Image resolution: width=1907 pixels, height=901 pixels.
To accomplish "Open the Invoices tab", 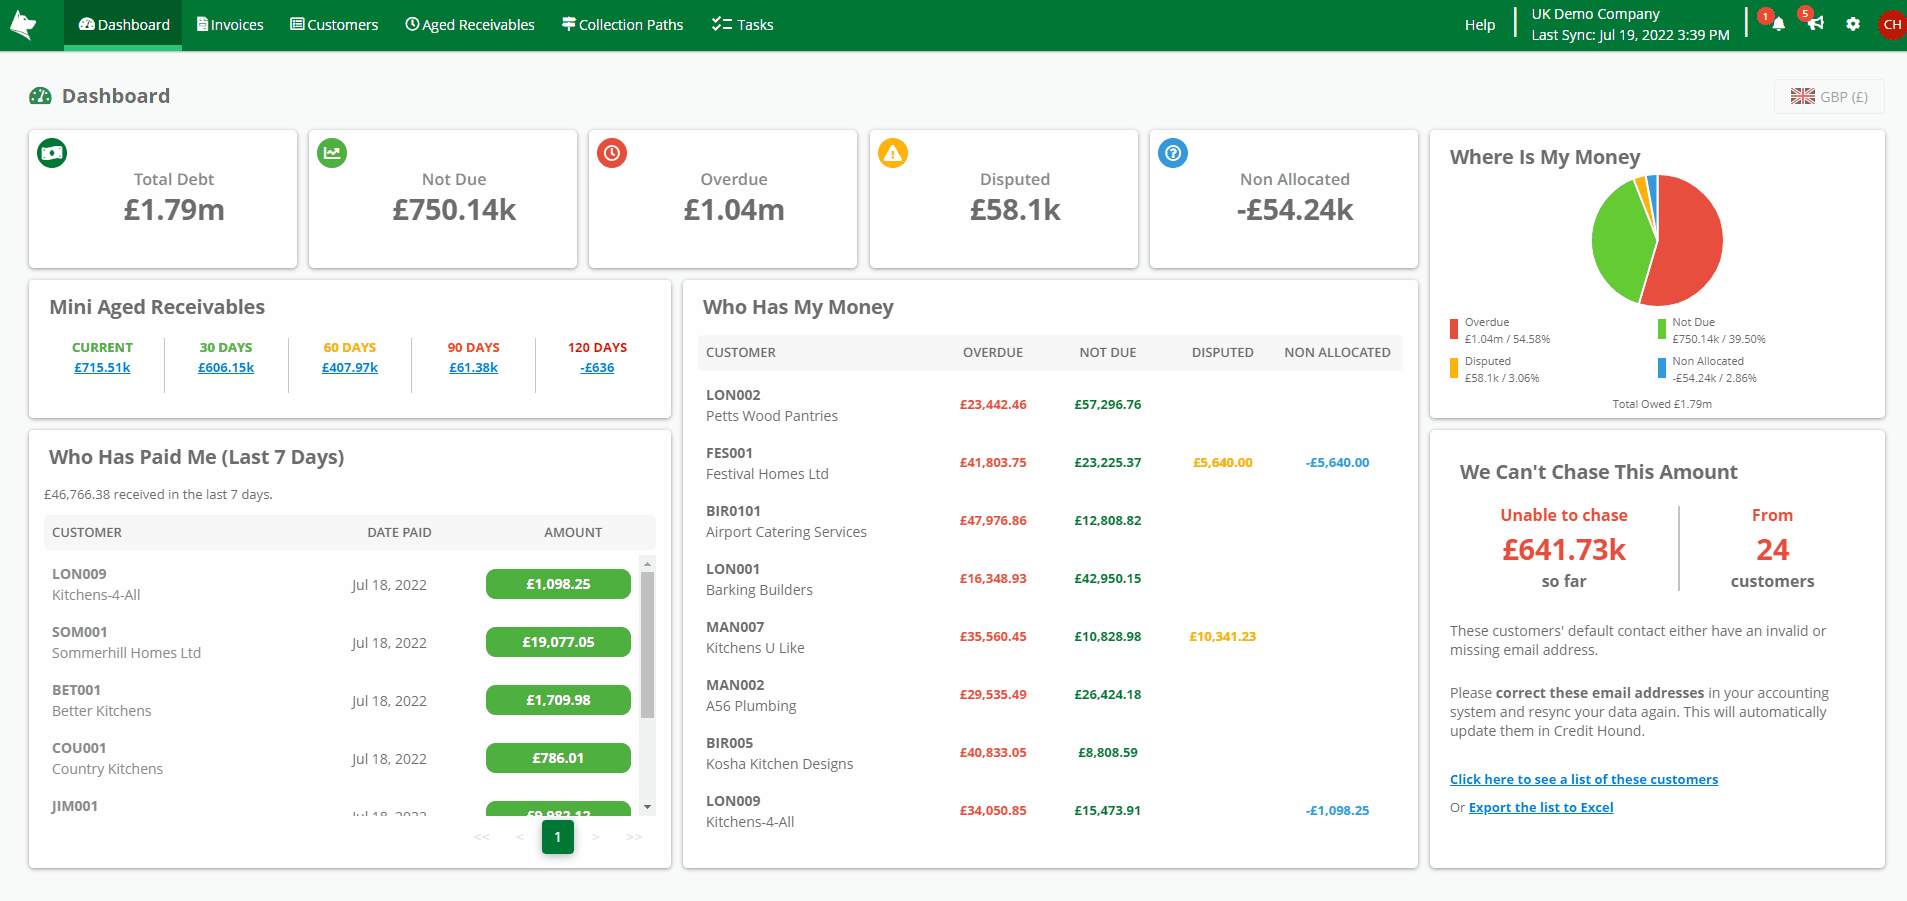I will pyautogui.click(x=230, y=25).
